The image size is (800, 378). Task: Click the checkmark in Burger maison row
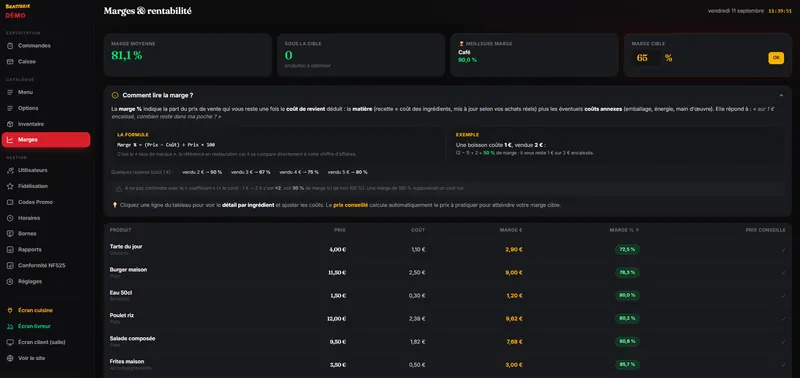click(x=783, y=272)
